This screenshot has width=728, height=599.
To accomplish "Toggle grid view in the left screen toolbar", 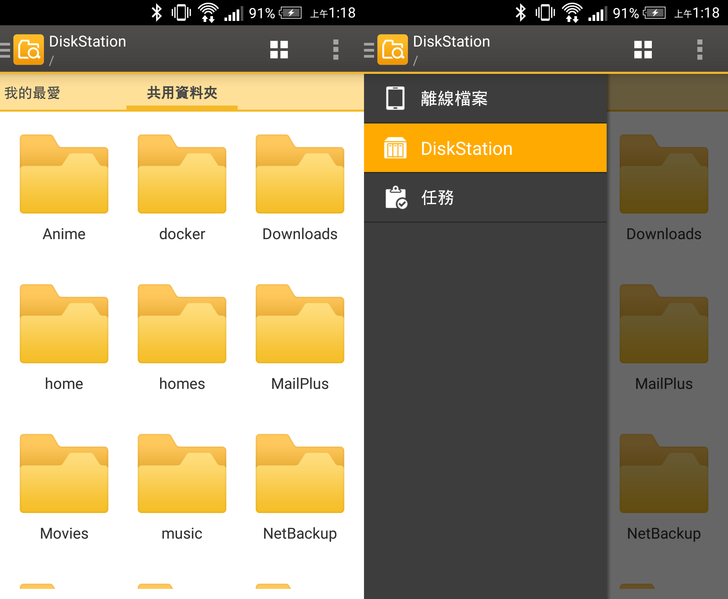I will coord(279,50).
